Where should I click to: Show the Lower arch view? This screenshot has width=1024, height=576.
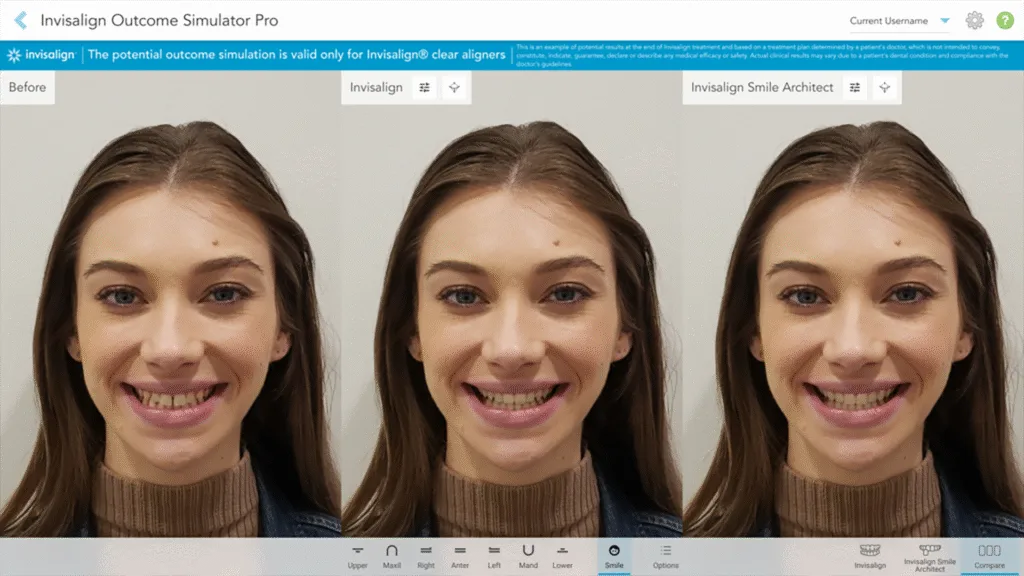coord(563,556)
